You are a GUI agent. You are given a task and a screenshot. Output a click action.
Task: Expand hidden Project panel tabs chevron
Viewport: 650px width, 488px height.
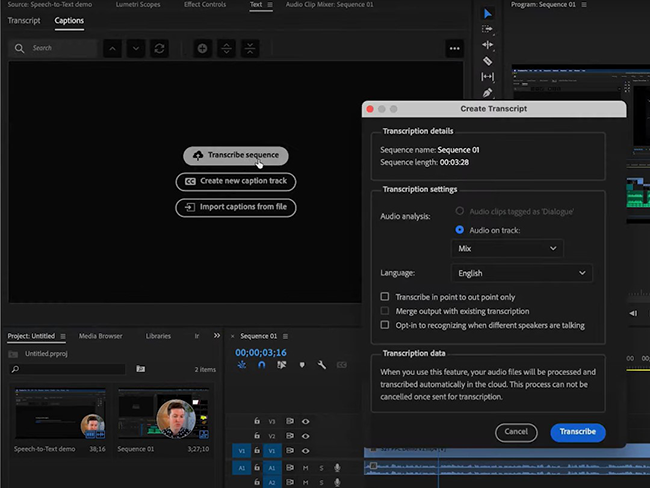pyautogui.click(x=217, y=336)
